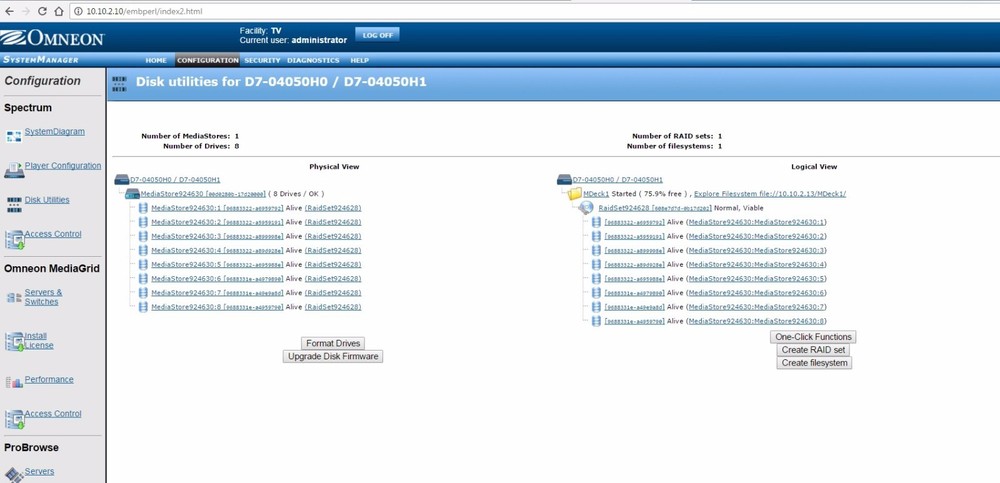Click the Performance chart icon
Screen dimensions: 1000x483
click(x=14, y=382)
